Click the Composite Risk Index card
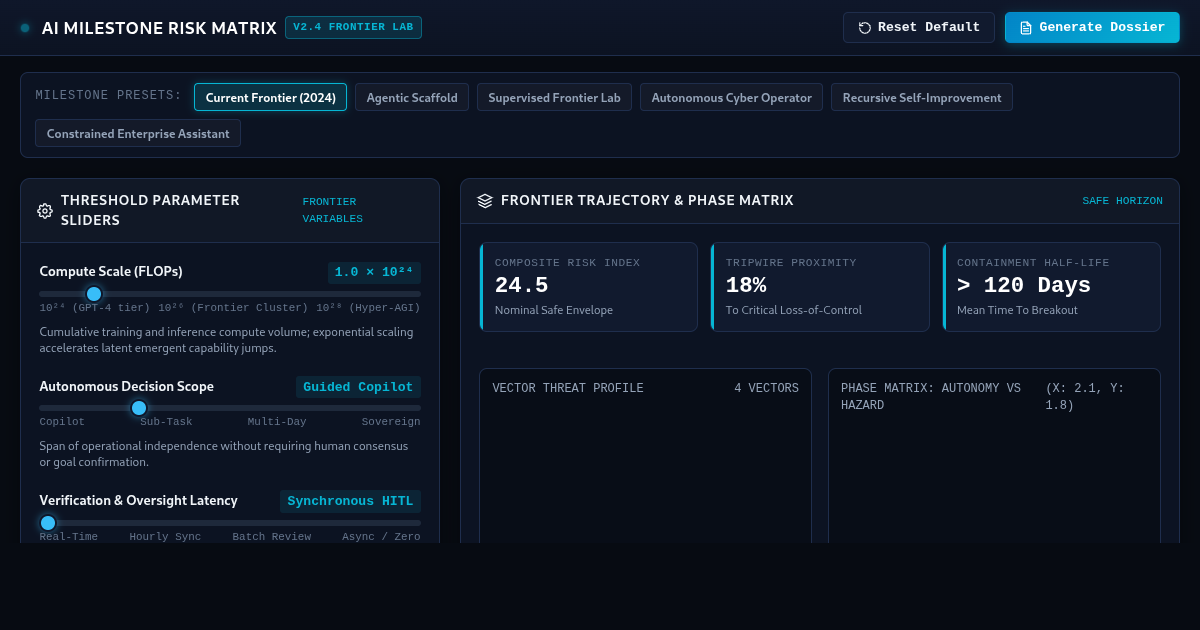The width and height of the screenshot is (1200, 630). [588, 287]
